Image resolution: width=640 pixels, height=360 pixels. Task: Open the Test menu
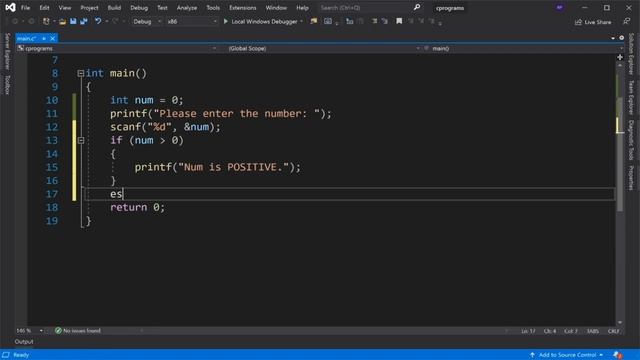click(162, 8)
